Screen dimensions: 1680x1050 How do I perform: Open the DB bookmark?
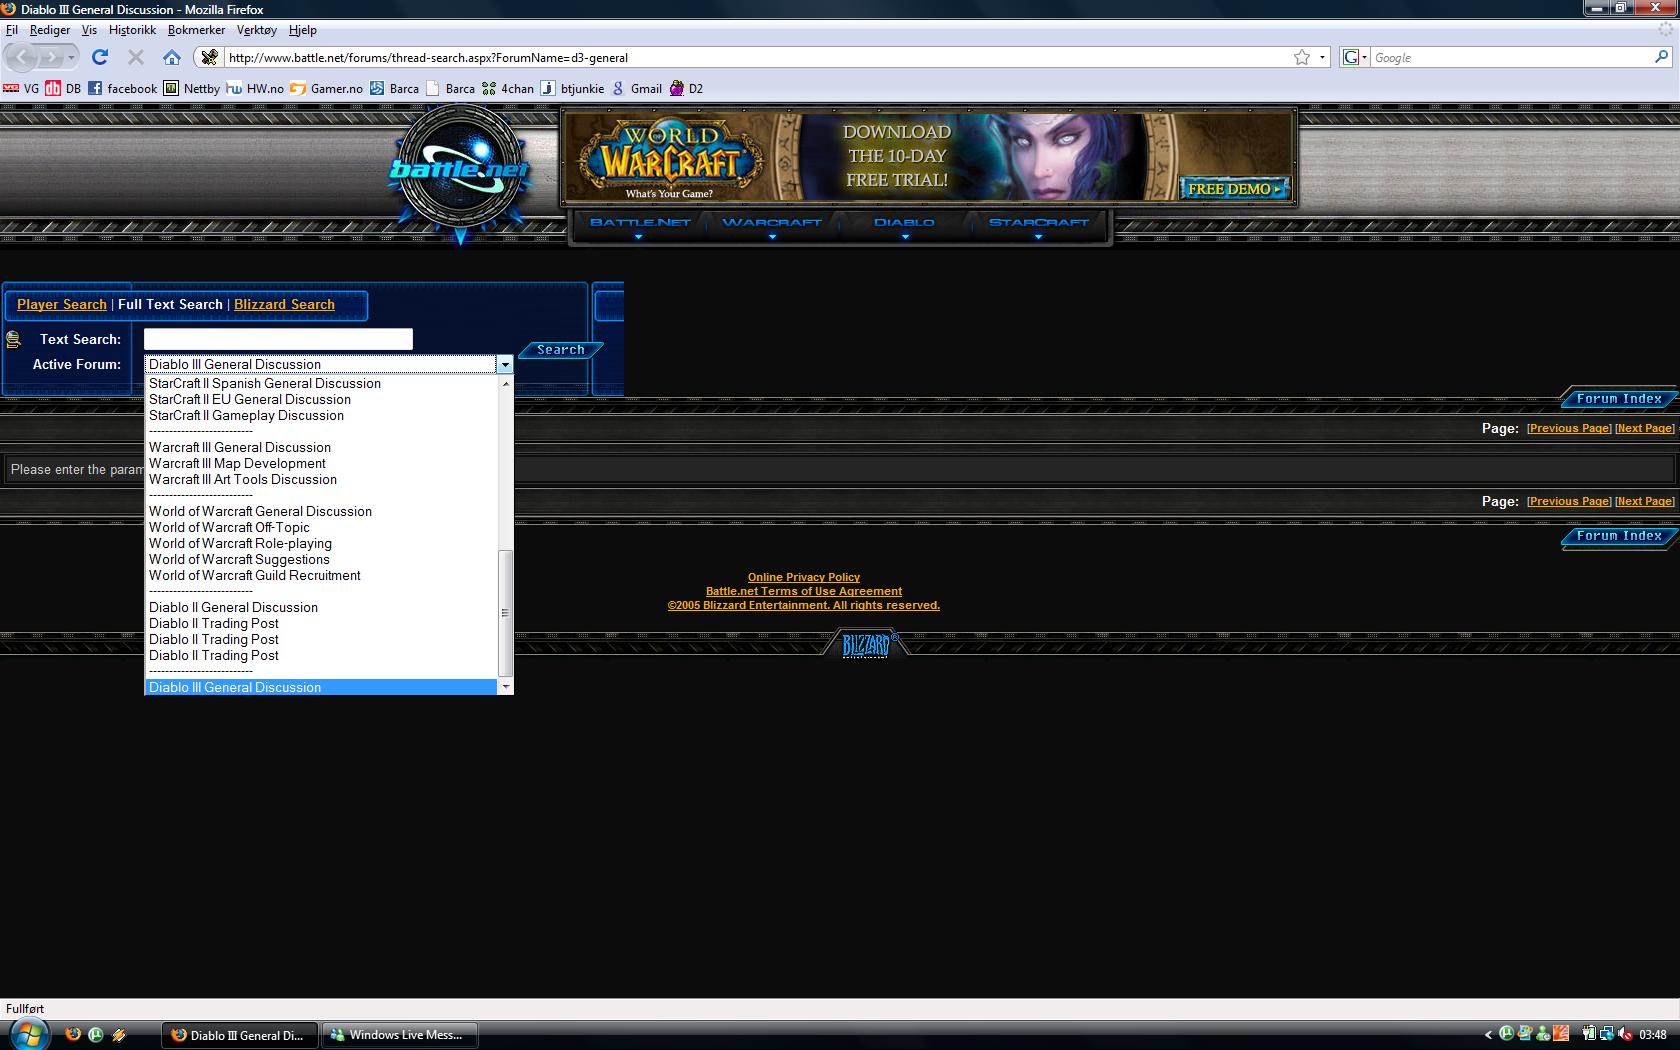[x=63, y=88]
